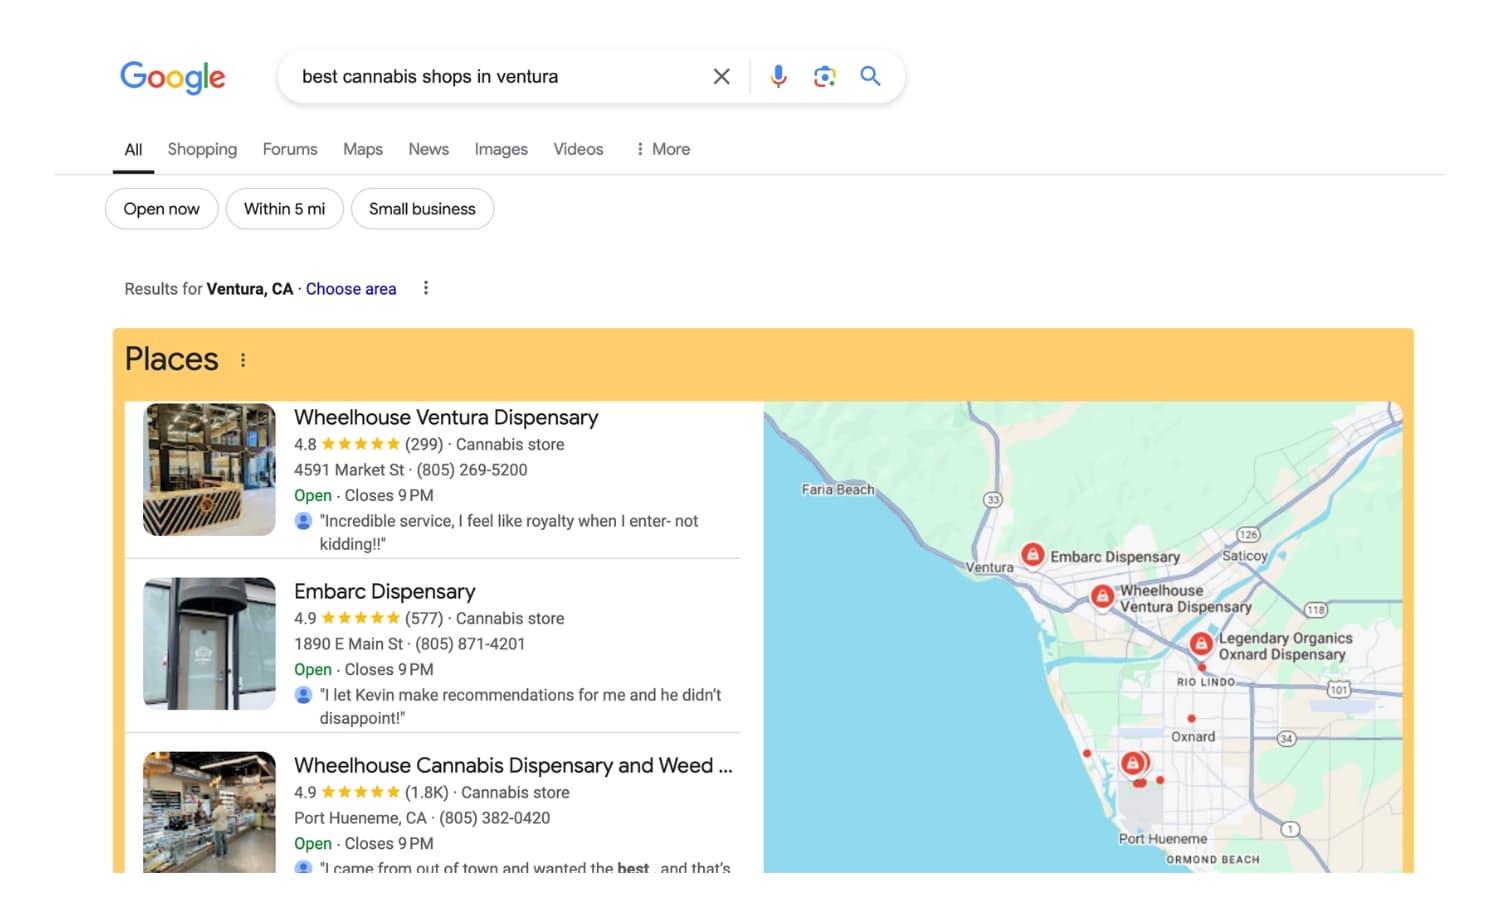This screenshot has width=1500, height=900.
Task: Click the search magnifier icon
Action: [x=869, y=75]
